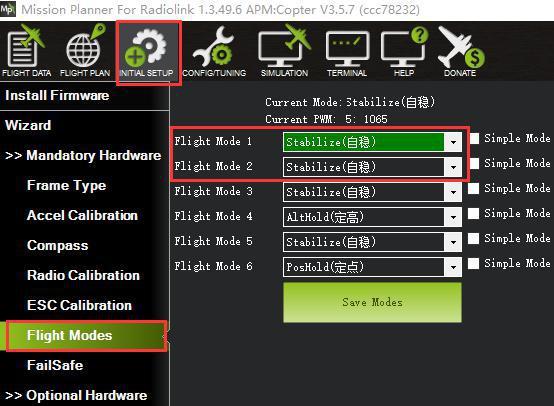The width and height of the screenshot is (554, 406).
Task: Open the Simulation monitor icon
Action: [284, 51]
